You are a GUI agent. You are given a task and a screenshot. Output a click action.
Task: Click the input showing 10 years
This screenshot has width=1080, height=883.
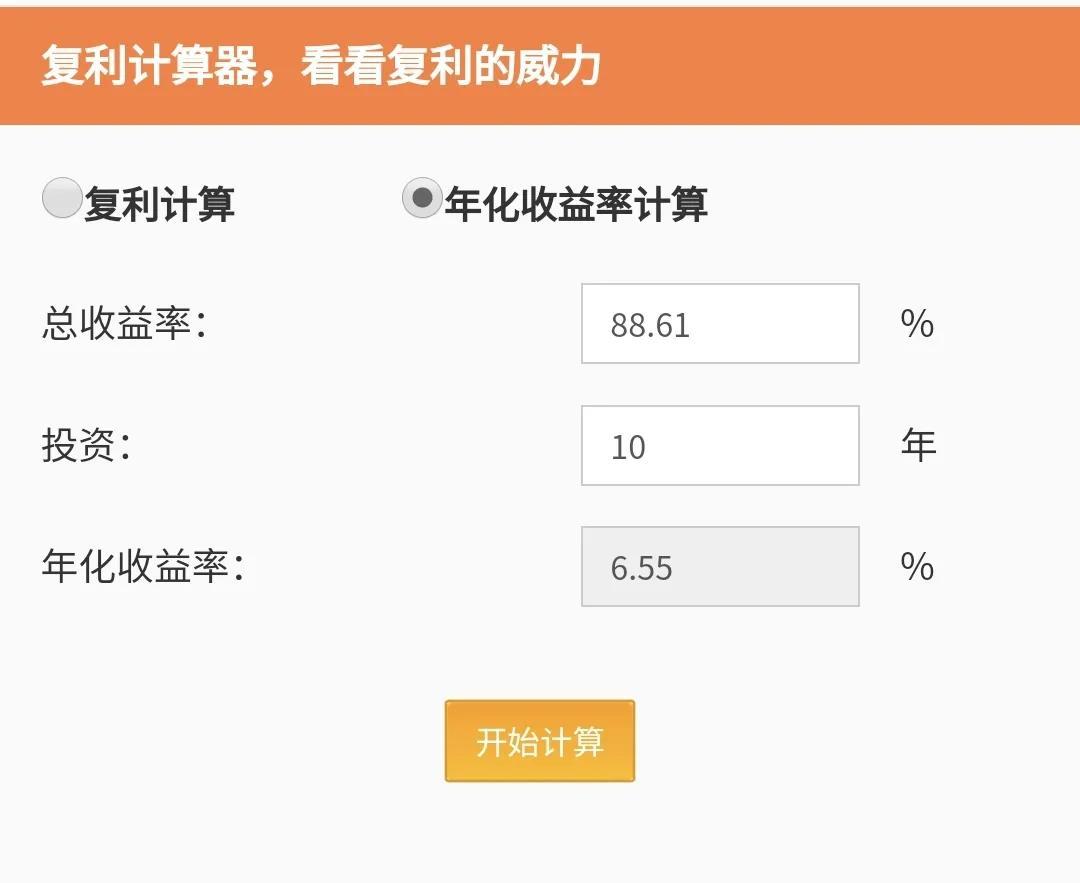(719, 445)
